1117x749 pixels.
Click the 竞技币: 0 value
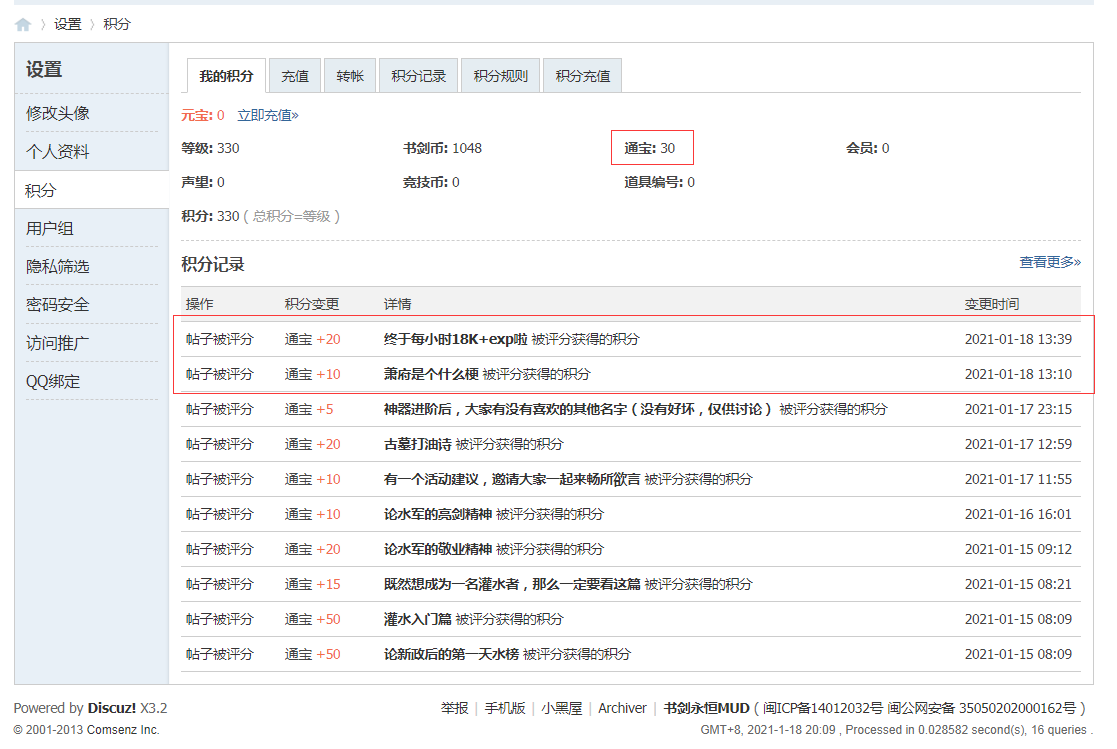tap(431, 182)
